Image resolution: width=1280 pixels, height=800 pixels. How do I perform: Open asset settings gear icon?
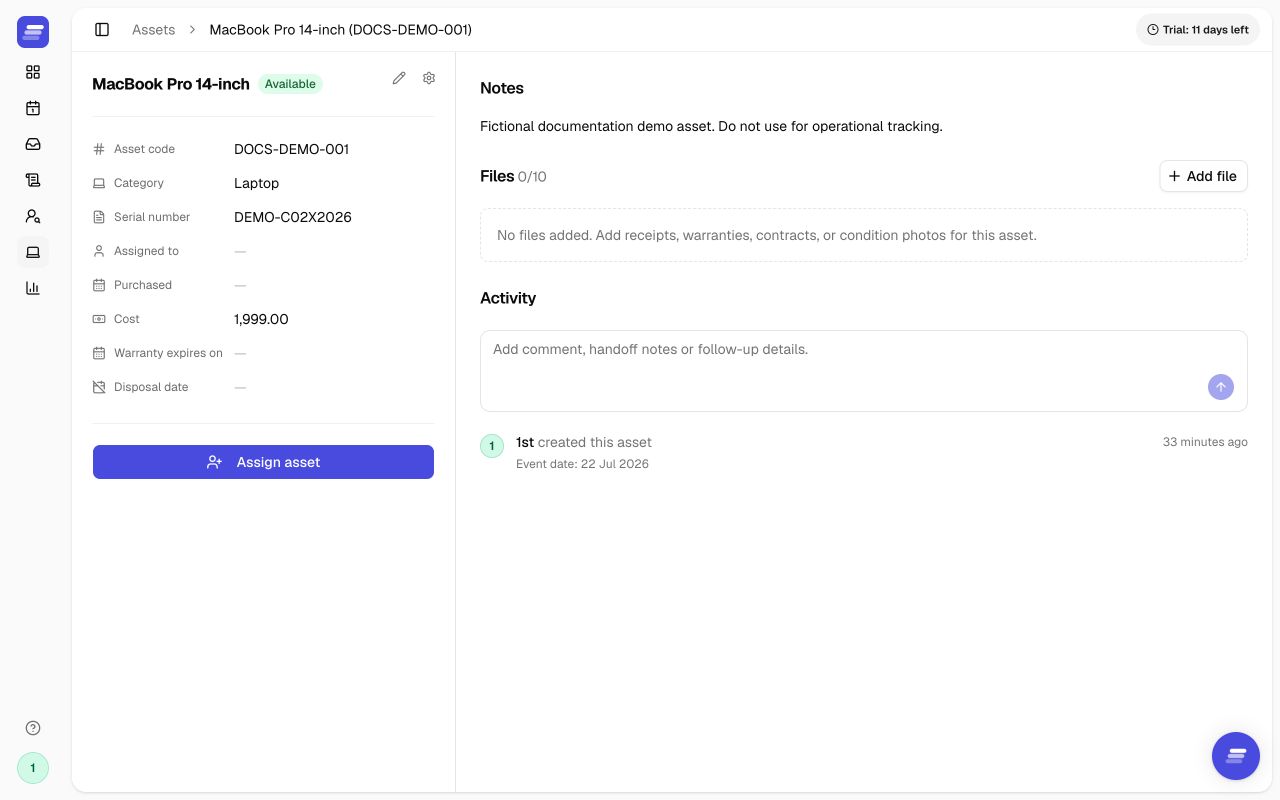coord(429,78)
